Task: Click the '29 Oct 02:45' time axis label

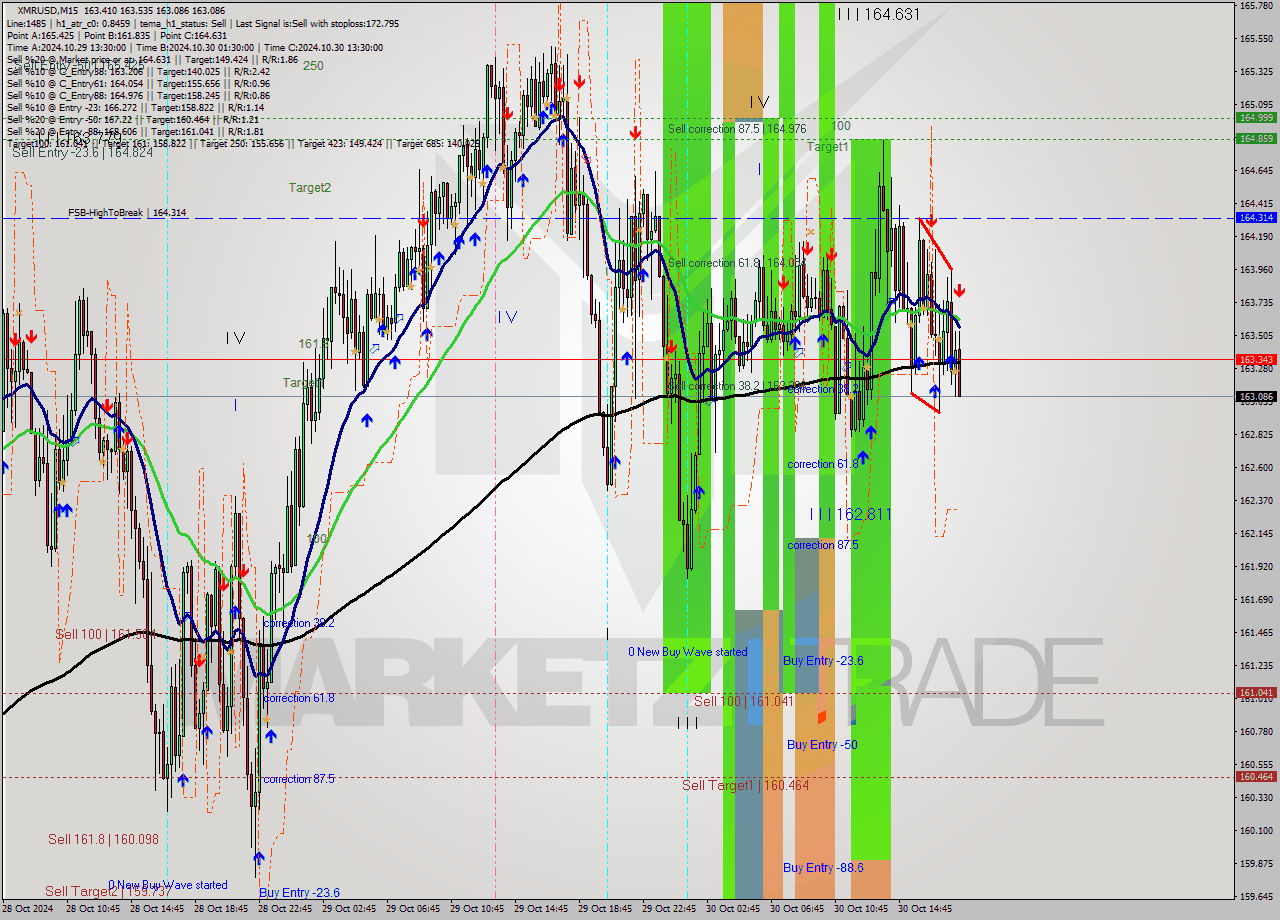Action: (349, 909)
